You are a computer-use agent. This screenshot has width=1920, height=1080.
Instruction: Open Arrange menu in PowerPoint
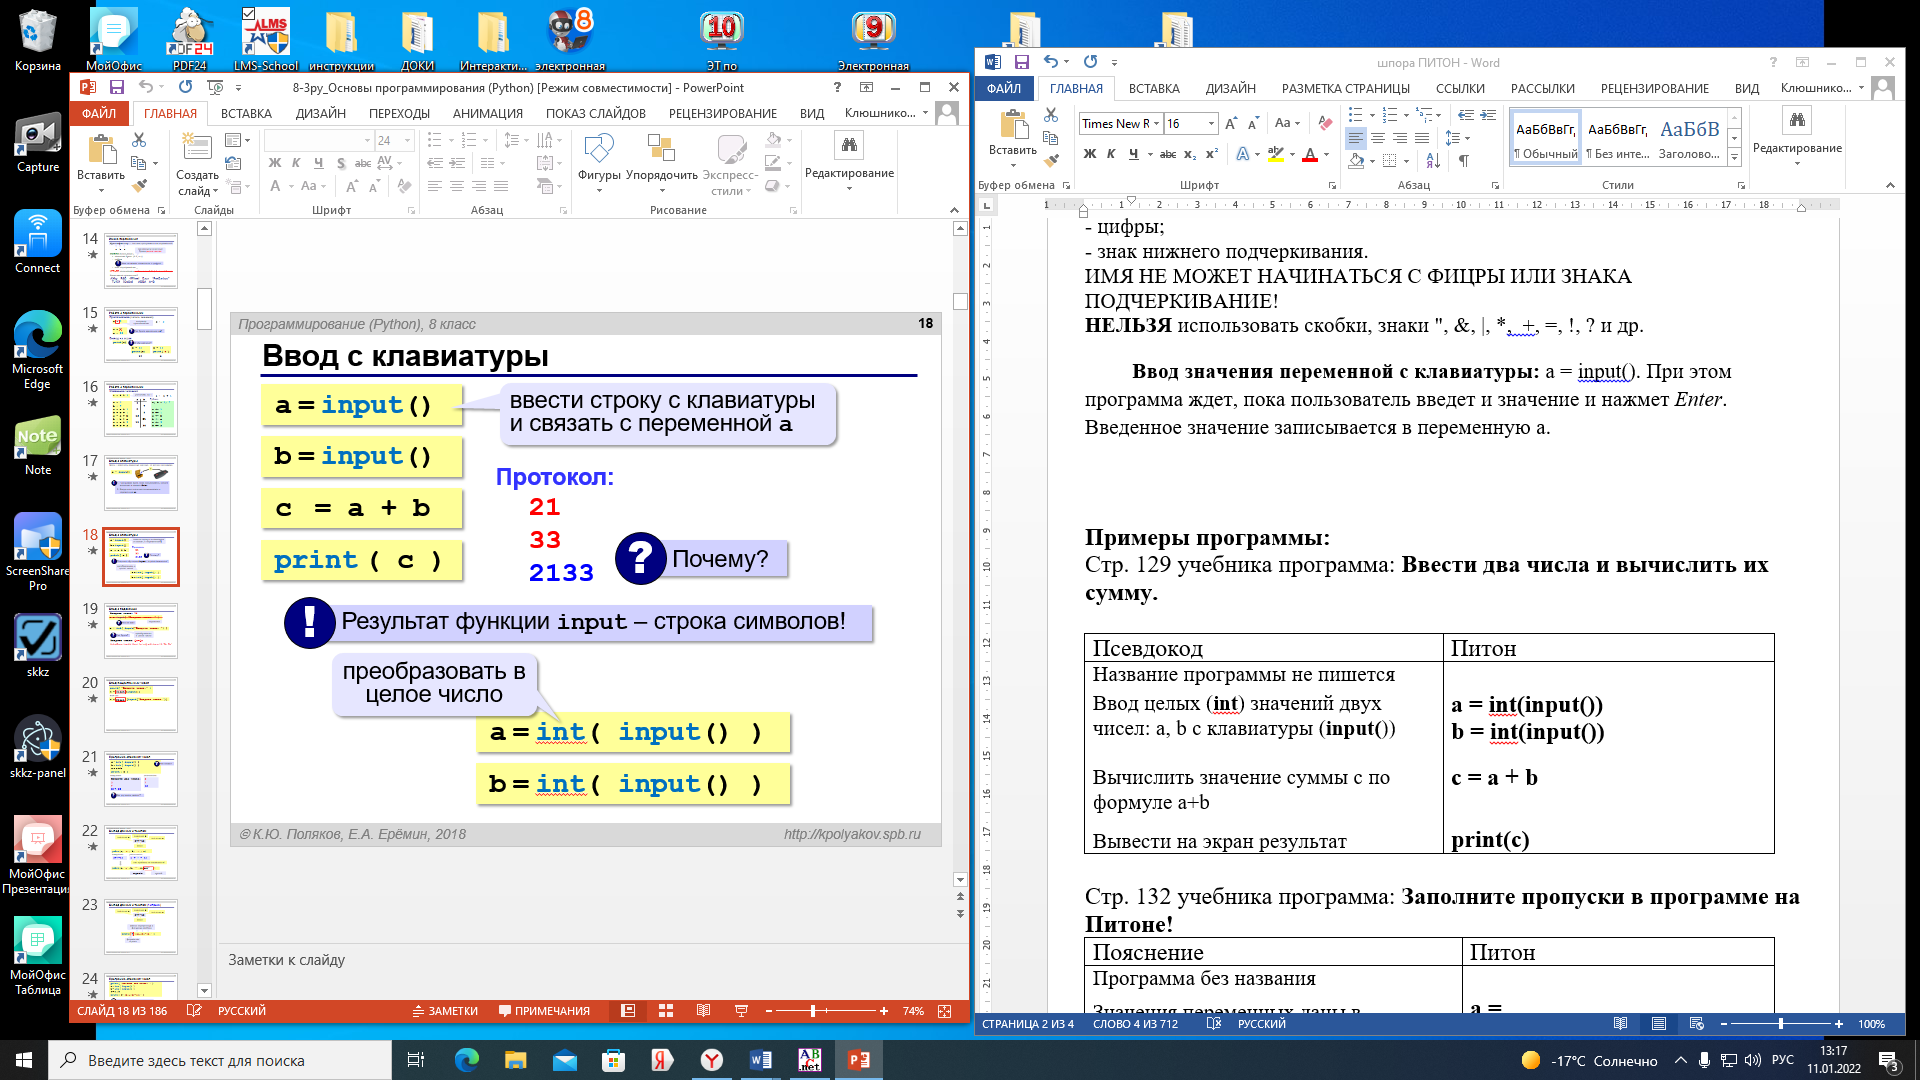661,160
